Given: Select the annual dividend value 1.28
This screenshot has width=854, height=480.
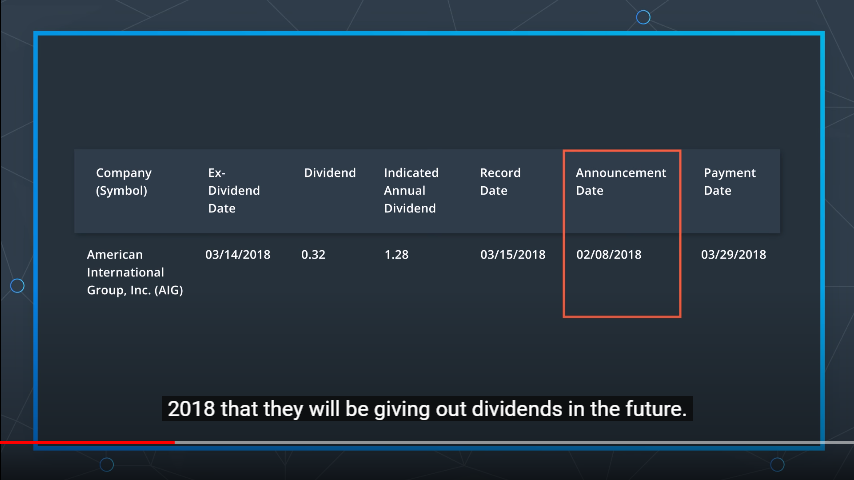Looking at the screenshot, I should [x=396, y=254].
